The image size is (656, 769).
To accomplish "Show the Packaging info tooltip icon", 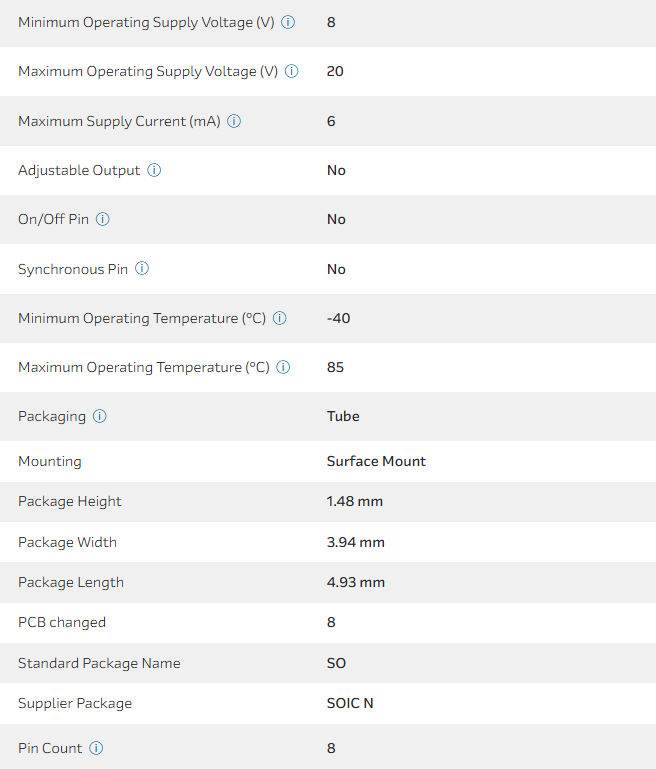I will (100, 416).
